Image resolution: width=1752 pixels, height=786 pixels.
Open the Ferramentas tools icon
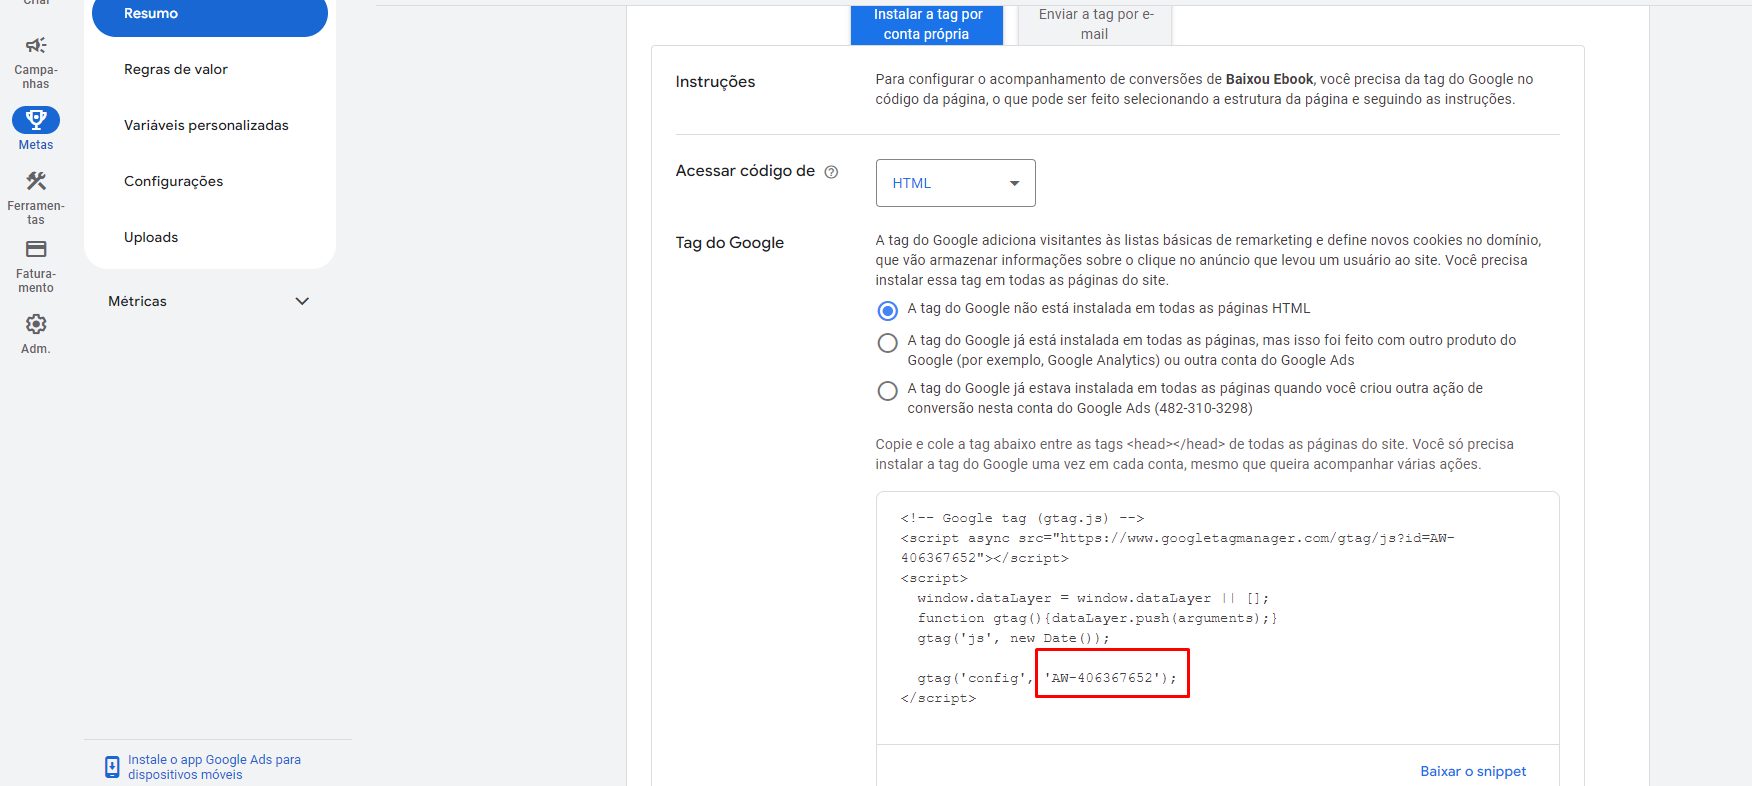(x=36, y=181)
